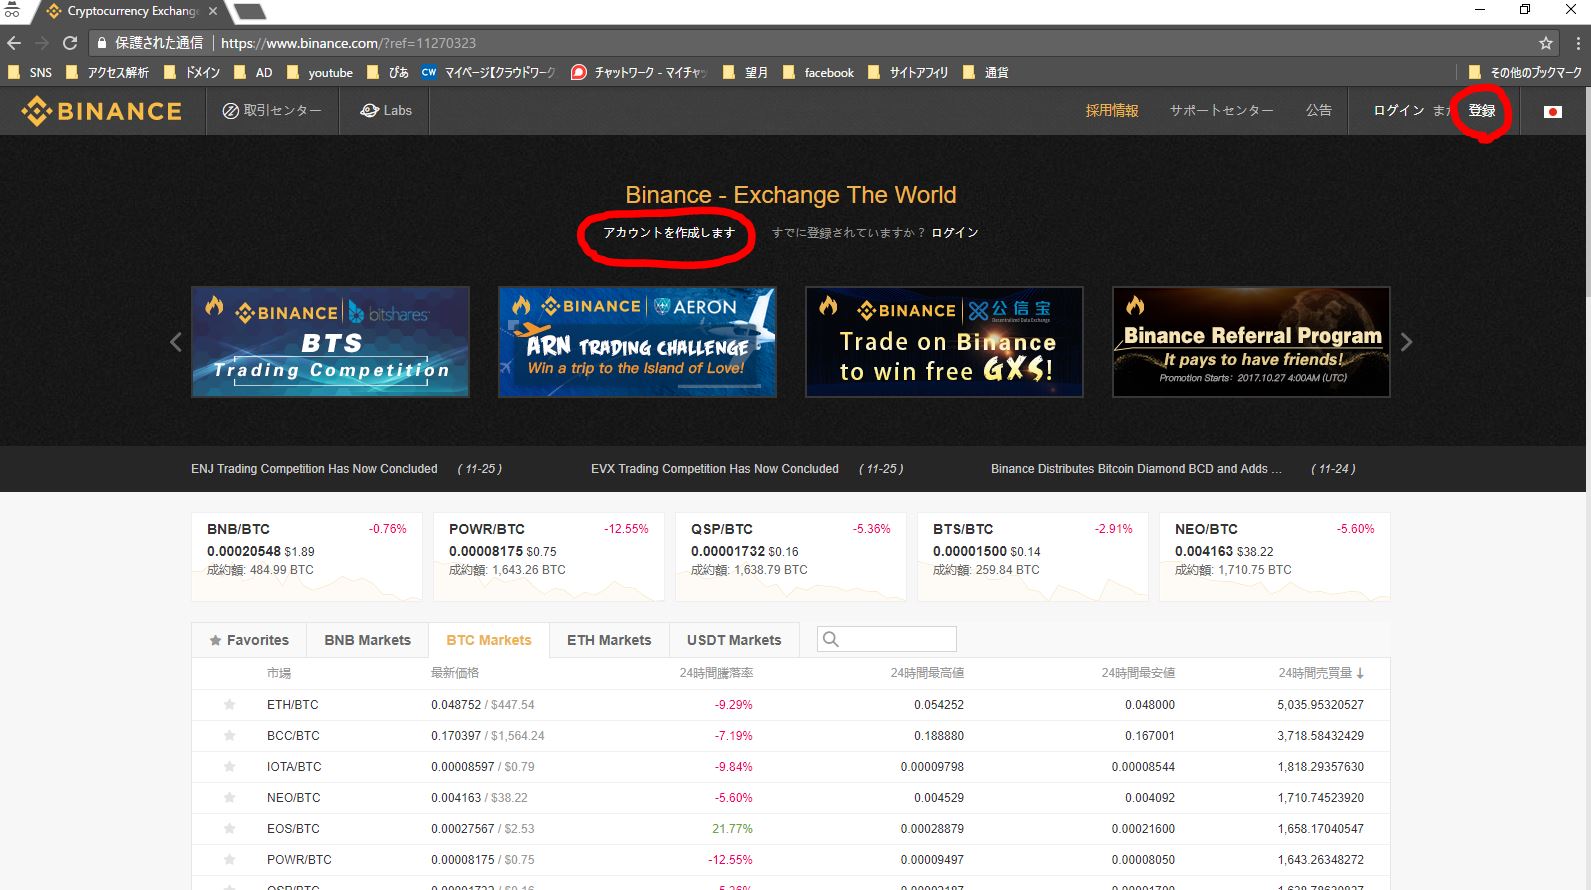
Task: Show previous banner with the left arrow
Action: tap(176, 342)
